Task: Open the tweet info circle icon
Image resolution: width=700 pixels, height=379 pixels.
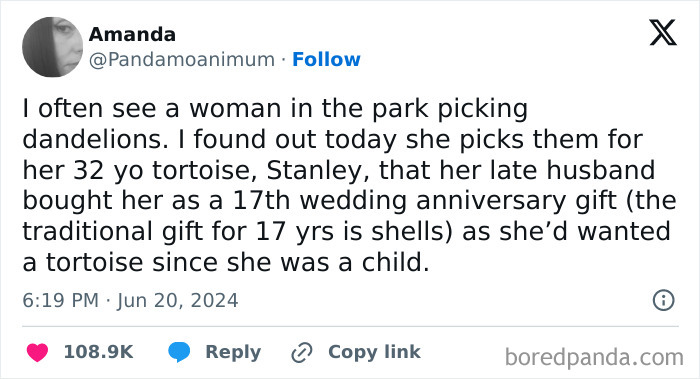Action: pyautogui.click(x=663, y=300)
